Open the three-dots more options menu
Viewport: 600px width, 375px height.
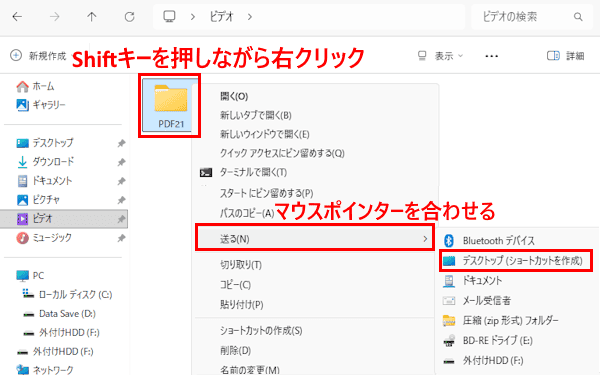click(491, 56)
